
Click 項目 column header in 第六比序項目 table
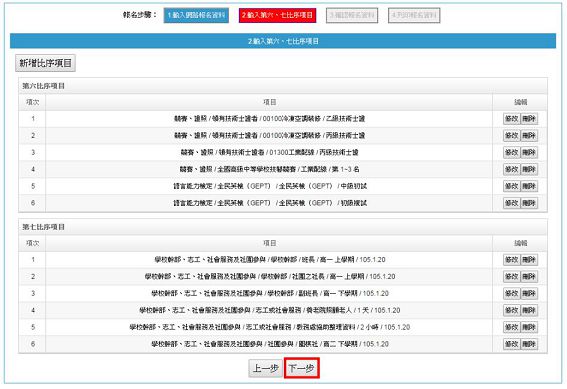(x=269, y=102)
